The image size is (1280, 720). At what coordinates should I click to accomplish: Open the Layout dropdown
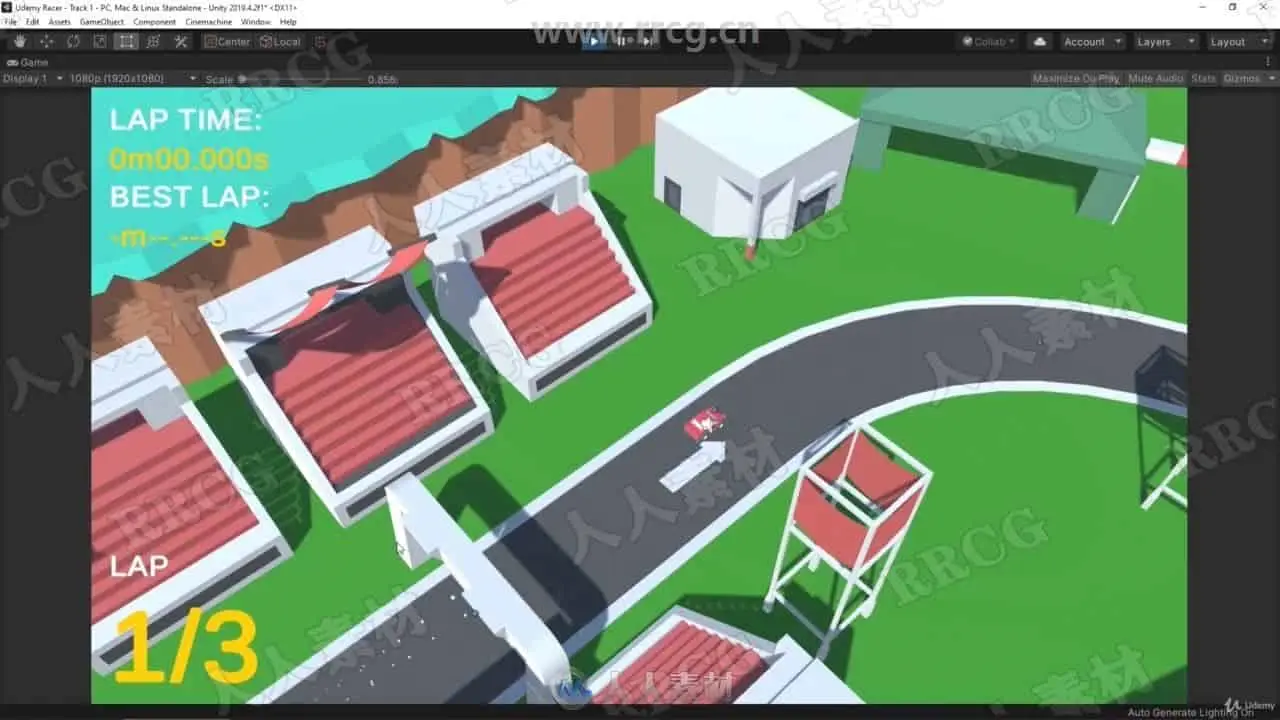click(x=1238, y=42)
